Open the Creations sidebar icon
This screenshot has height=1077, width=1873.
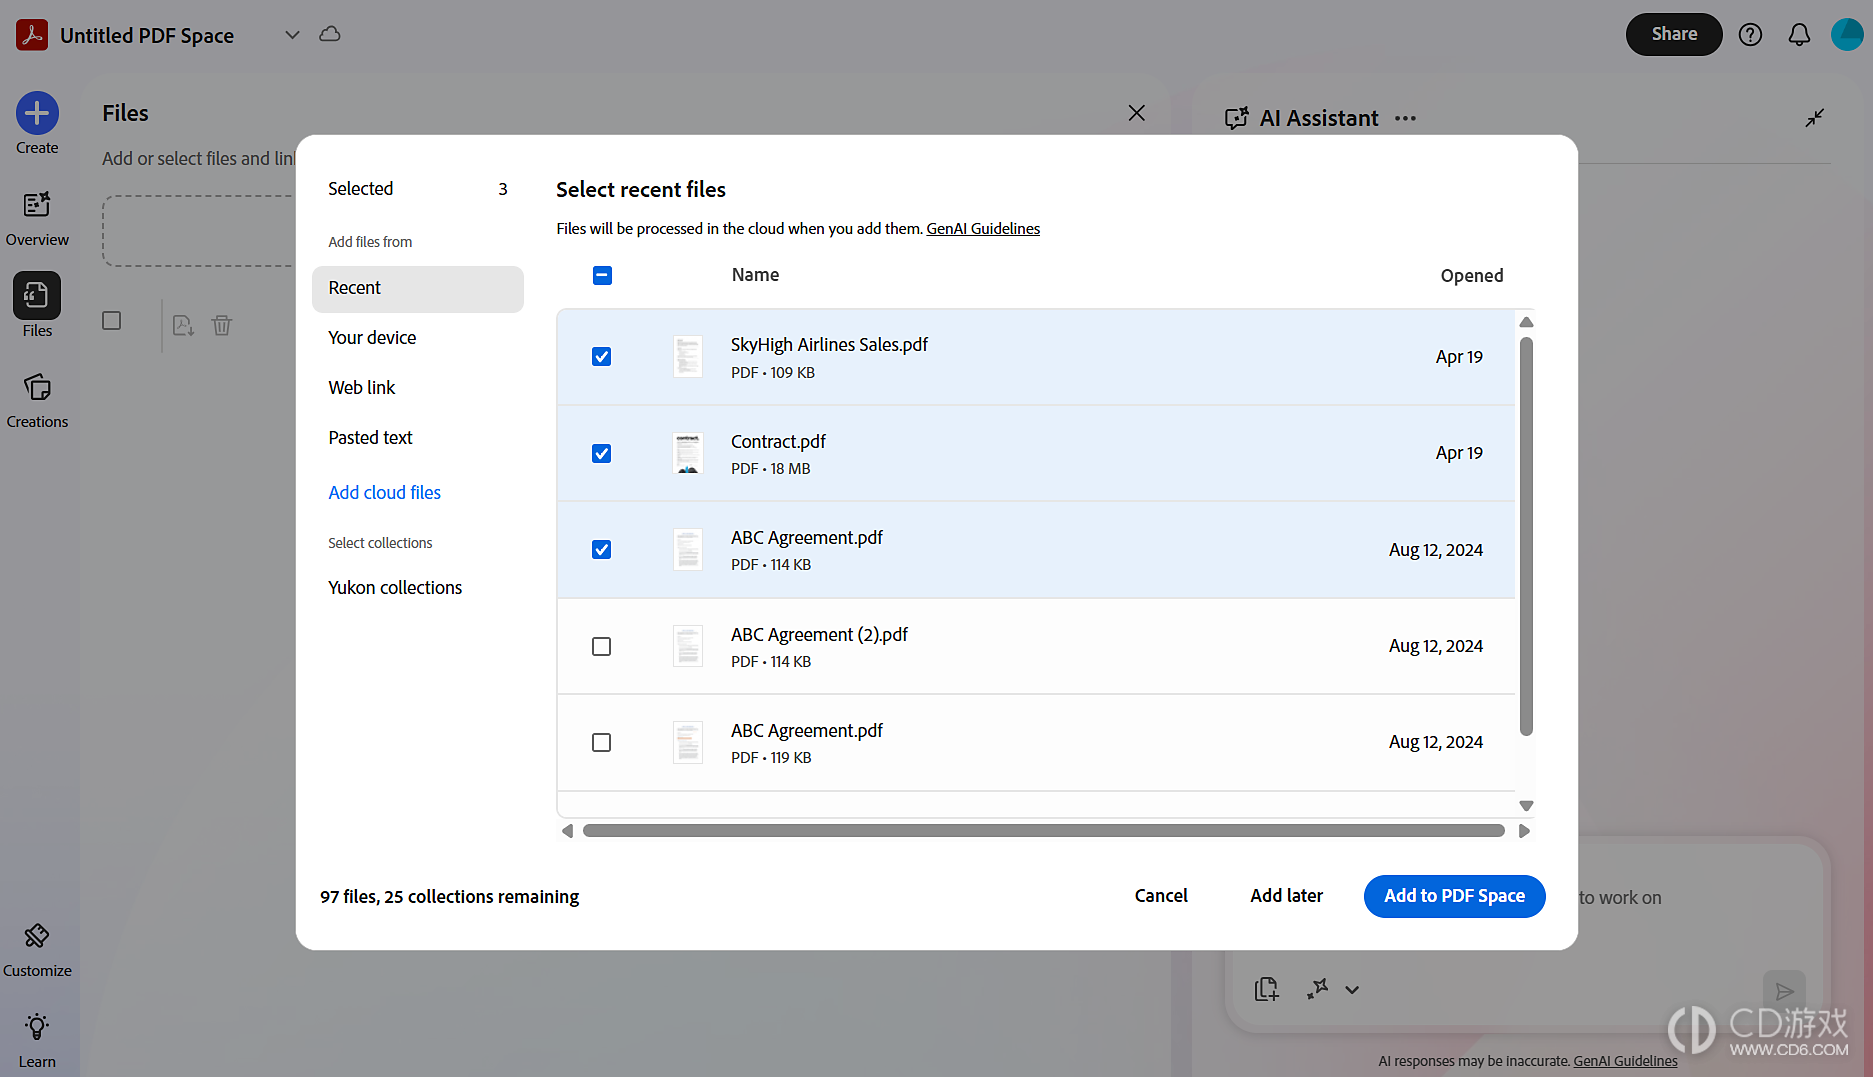[37, 387]
